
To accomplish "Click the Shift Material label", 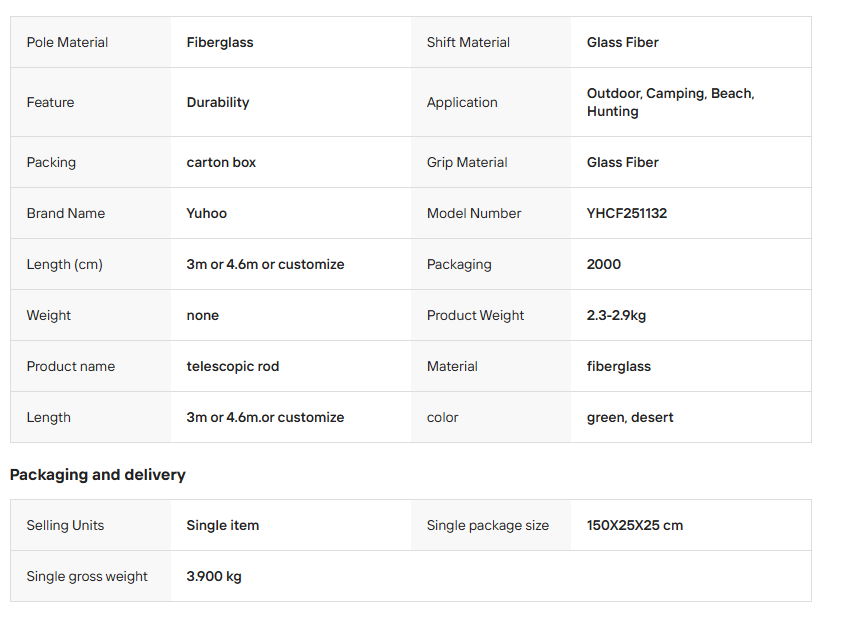I will 468,42.
